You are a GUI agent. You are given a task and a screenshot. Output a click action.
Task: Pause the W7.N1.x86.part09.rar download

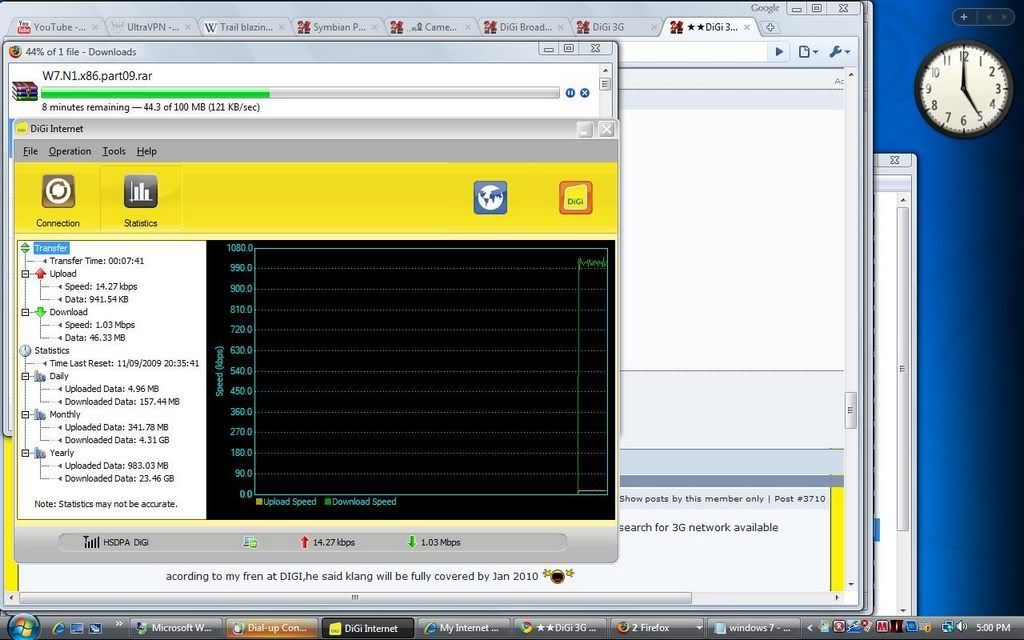[570, 93]
